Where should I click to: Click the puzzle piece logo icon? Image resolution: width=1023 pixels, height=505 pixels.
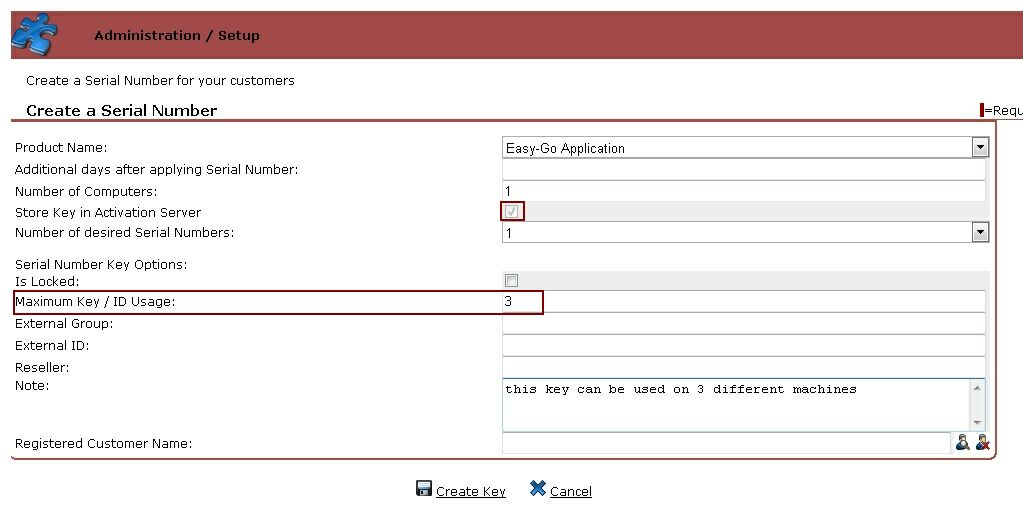coord(35,36)
